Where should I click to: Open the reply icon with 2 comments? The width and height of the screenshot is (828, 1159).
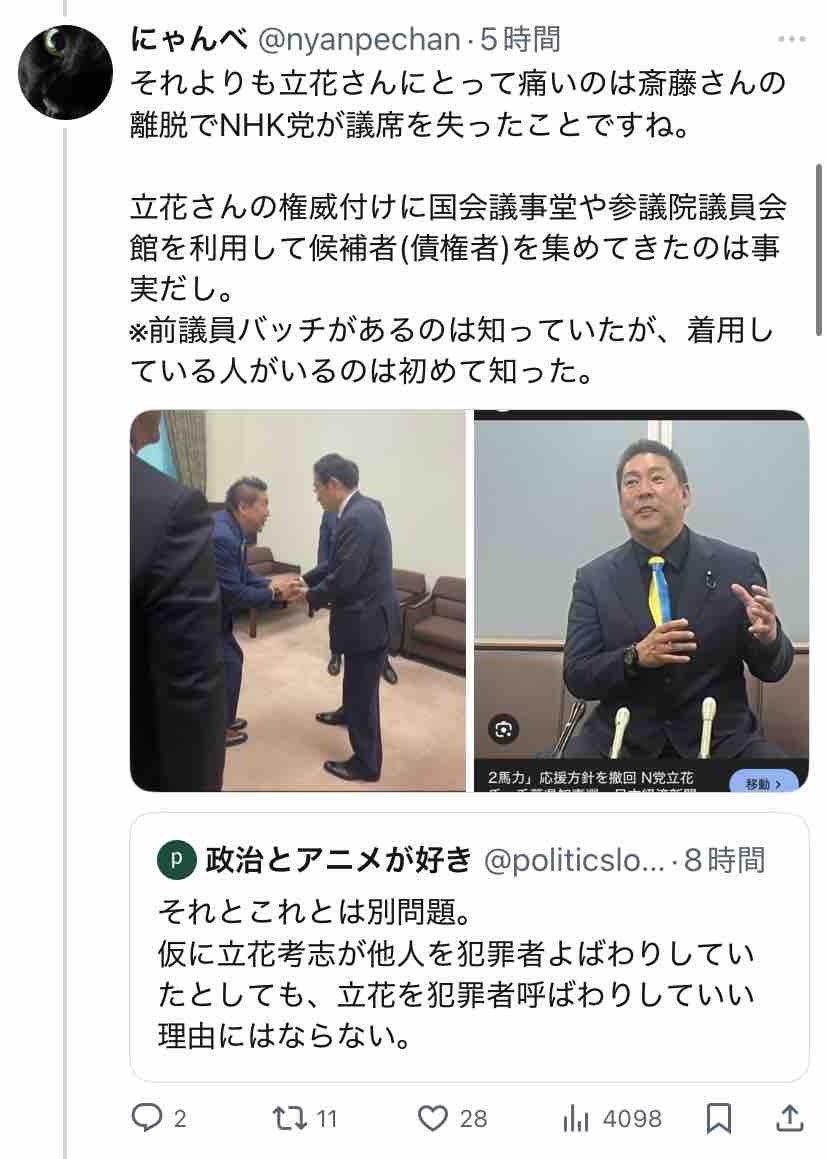(x=146, y=1118)
